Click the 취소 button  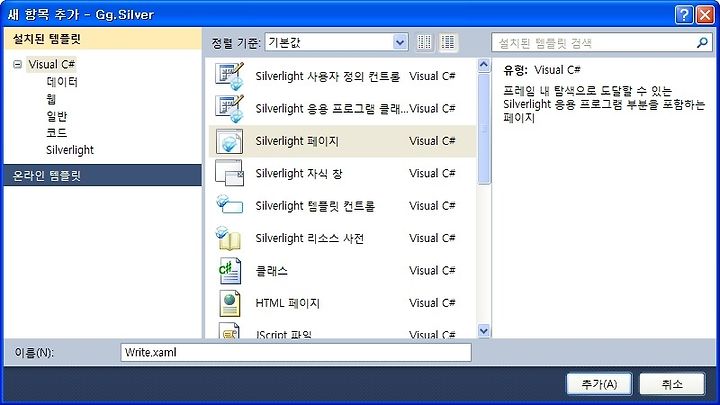[x=672, y=384]
